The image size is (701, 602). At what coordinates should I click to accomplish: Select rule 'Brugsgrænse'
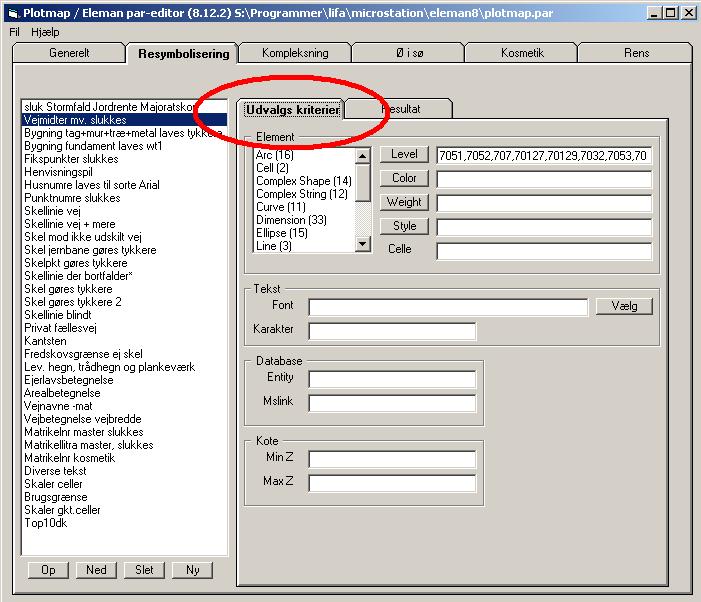124,497
